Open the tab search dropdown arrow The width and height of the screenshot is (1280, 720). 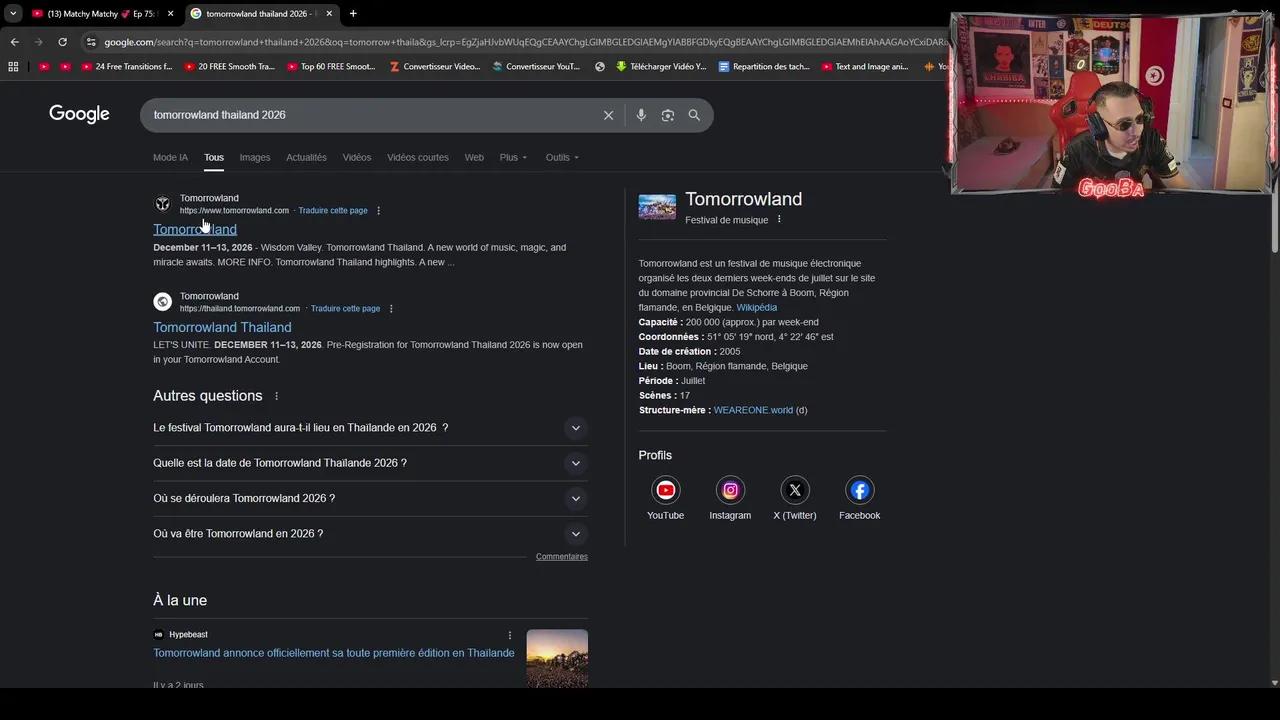13,13
